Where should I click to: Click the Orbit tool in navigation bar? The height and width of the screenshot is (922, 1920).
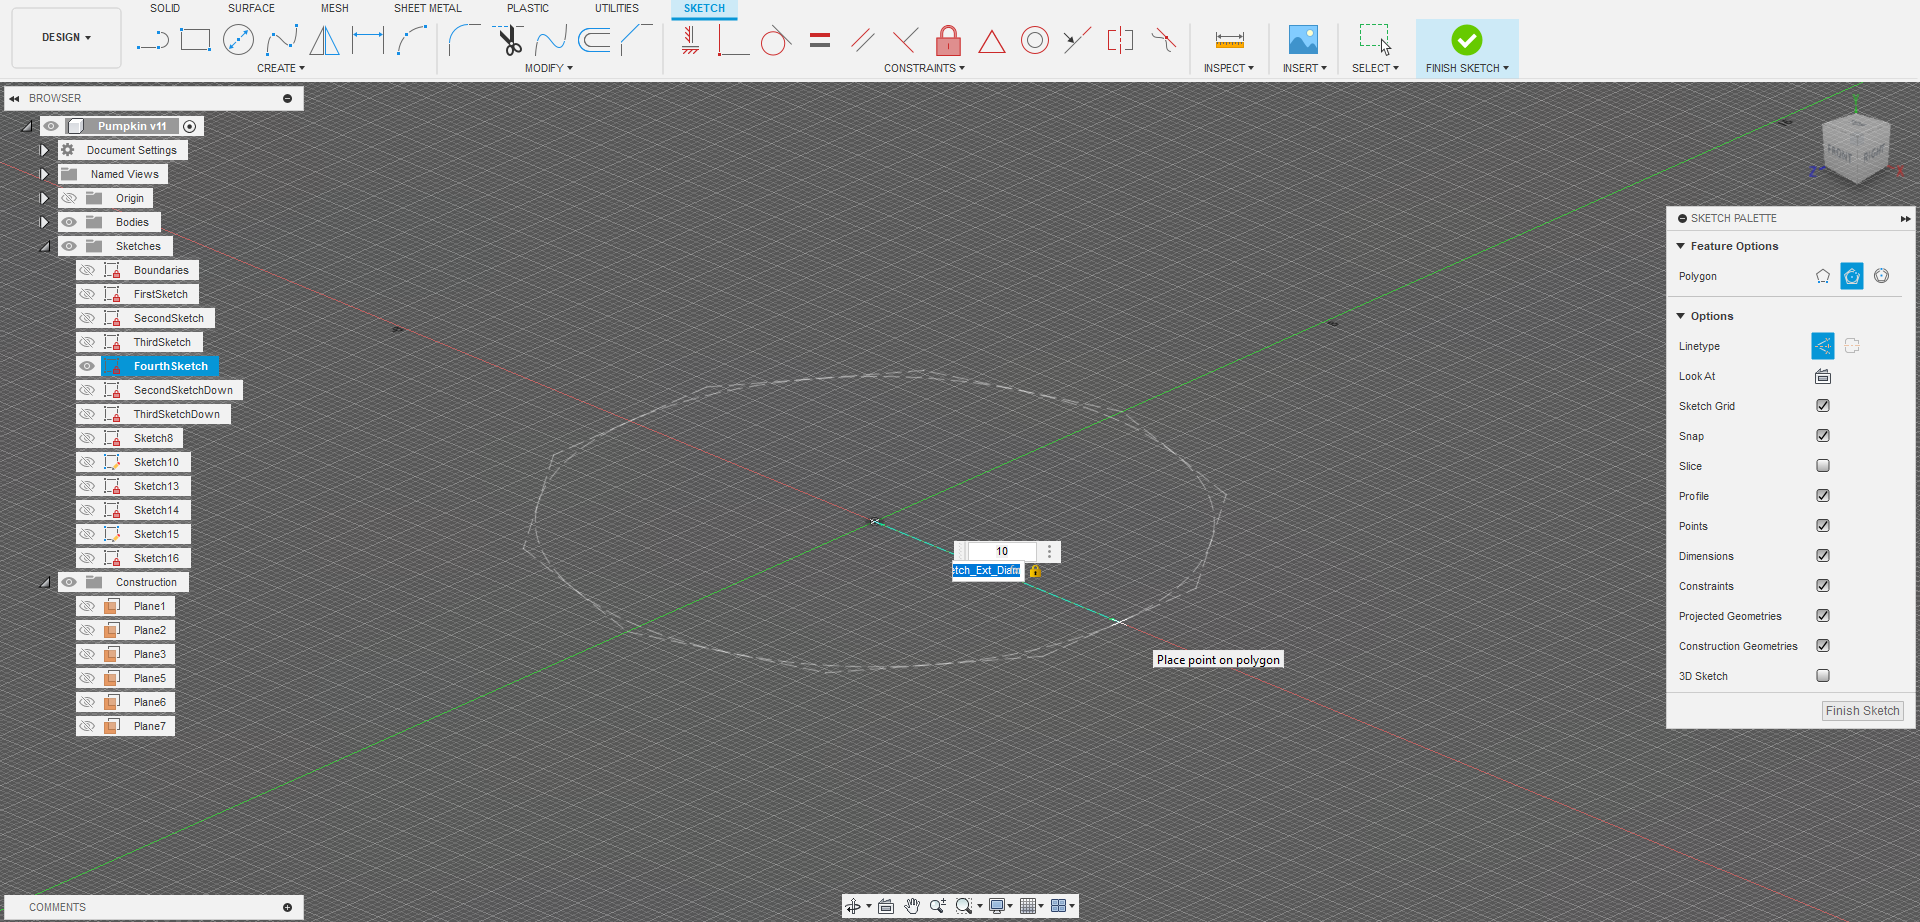853,906
